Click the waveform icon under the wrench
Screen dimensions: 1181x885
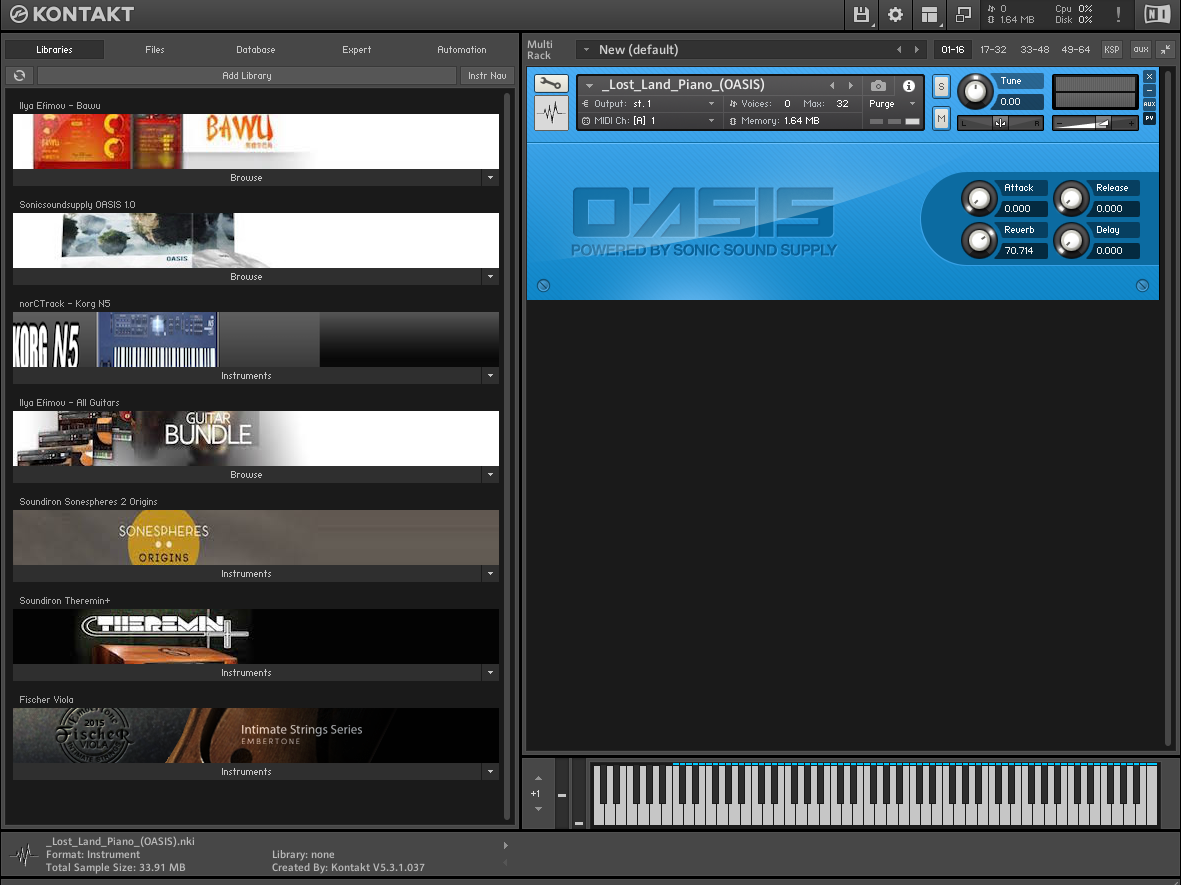pos(551,114)
